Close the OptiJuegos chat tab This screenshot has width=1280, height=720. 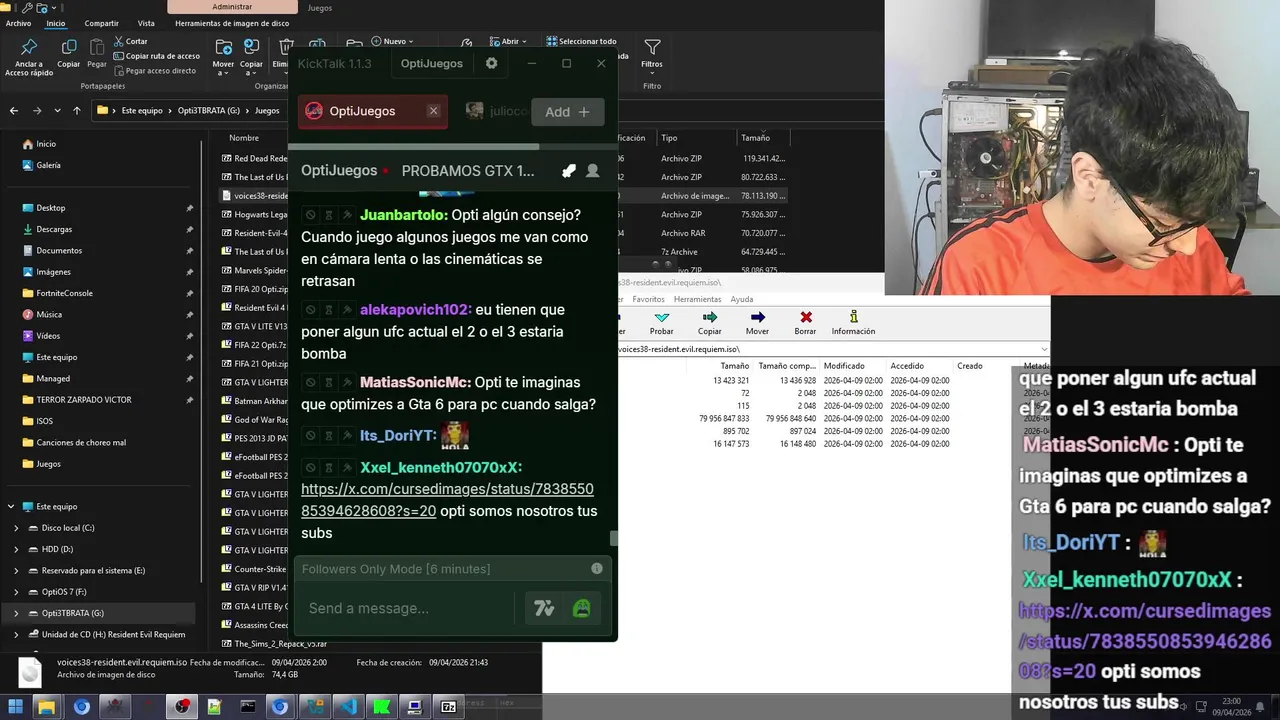[x=433, y=111]
